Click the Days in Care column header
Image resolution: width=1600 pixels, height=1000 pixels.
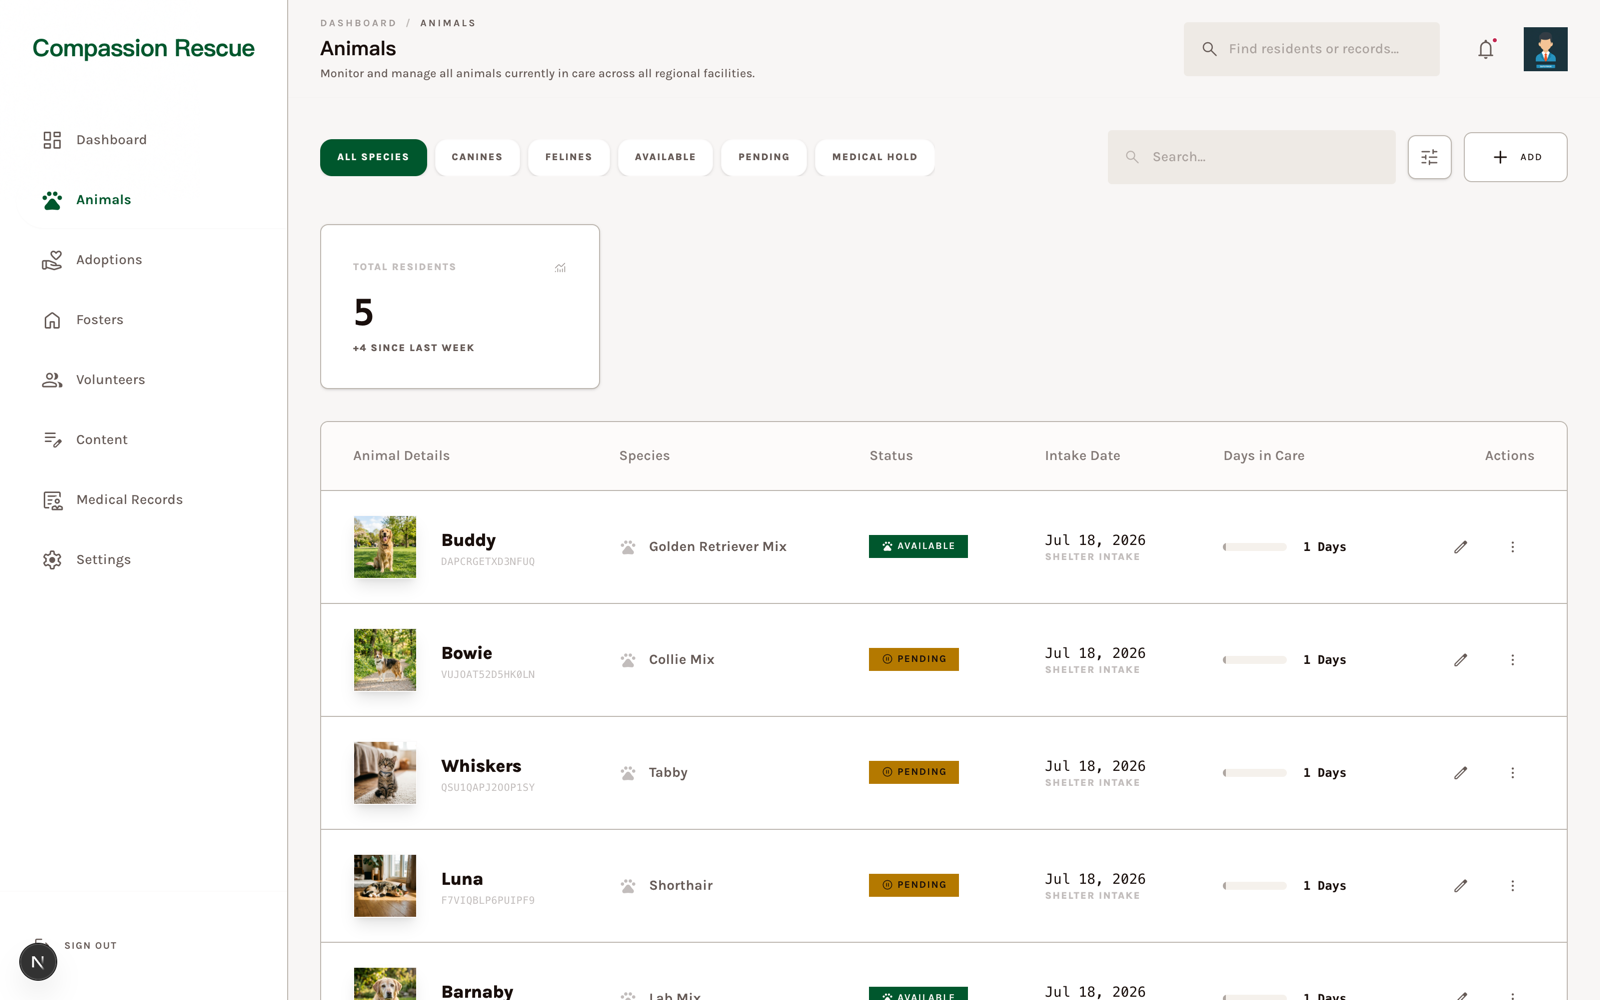click(x=1264, y=456)
